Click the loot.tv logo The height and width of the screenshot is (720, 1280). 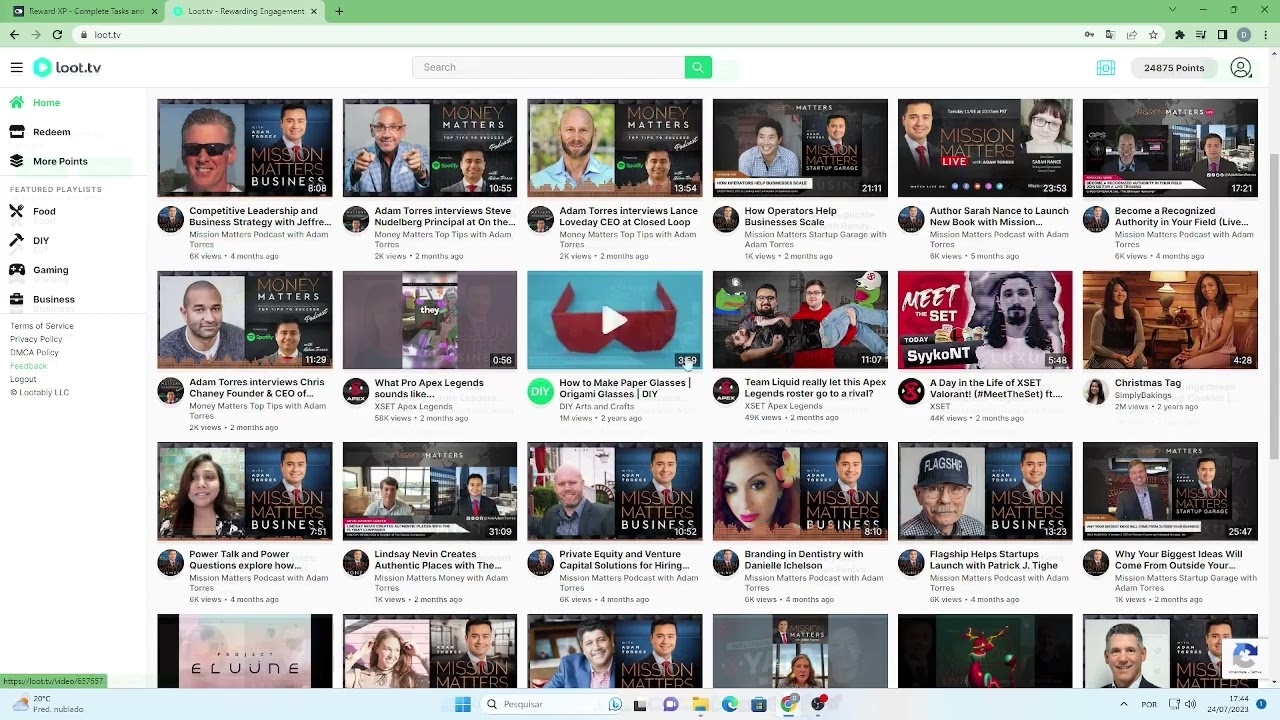coord(67,67)
